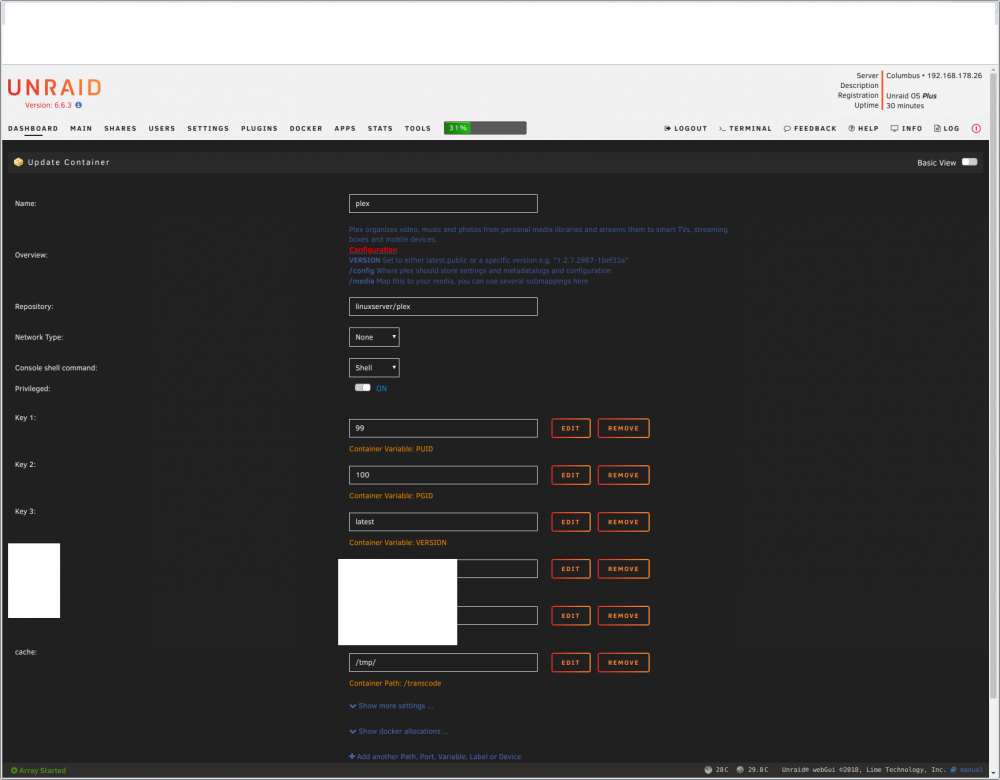Click the 31% usage progress bar

click(x=485, y=128)
